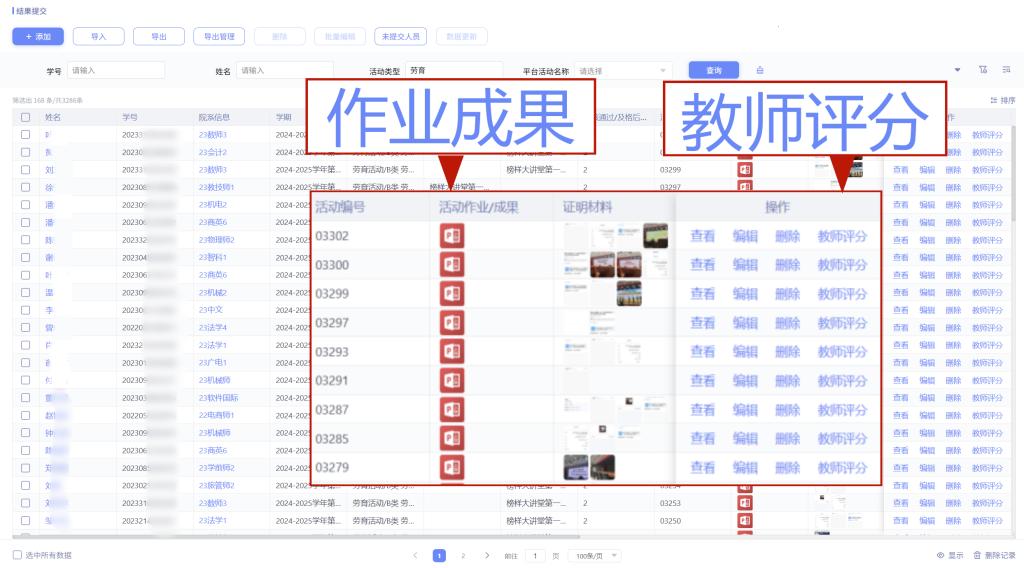Click 教师评分 link in row 03250
1024x568 pixels.
click(x=986, y=521)
